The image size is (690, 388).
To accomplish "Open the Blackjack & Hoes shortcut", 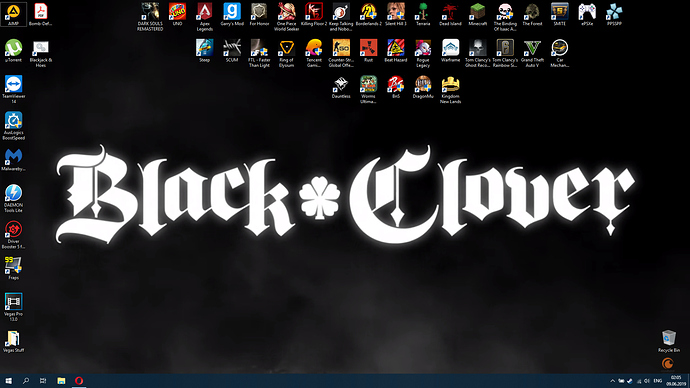I will point(40,53).
